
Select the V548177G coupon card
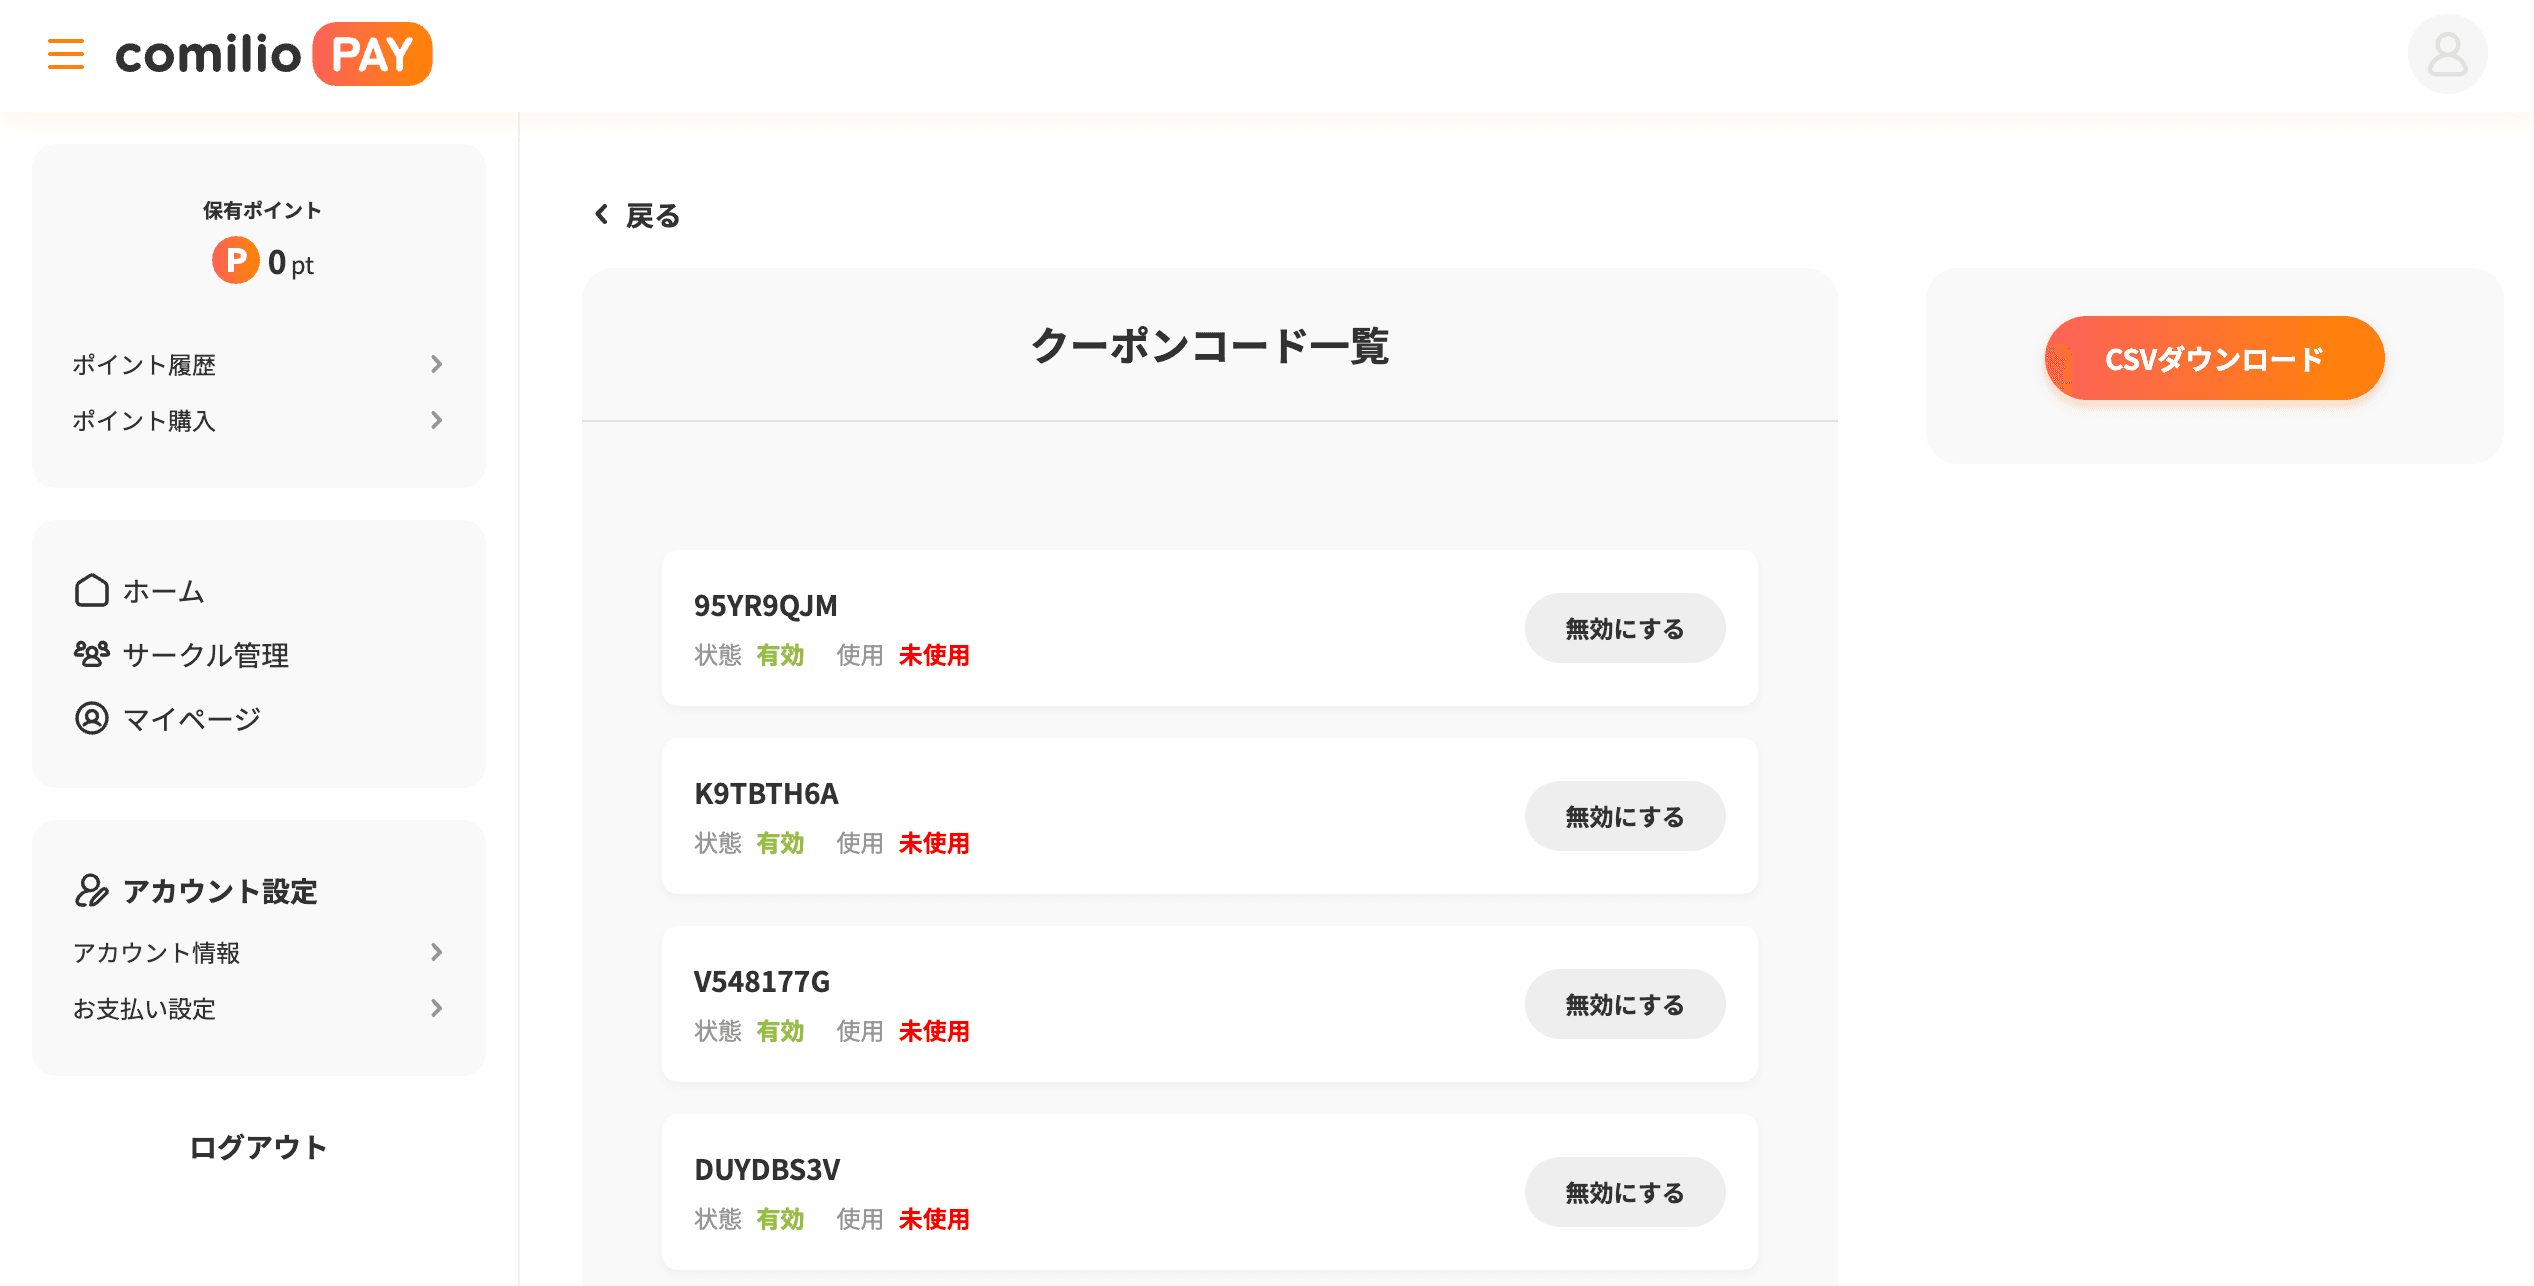click(x=1100, y=1004)
